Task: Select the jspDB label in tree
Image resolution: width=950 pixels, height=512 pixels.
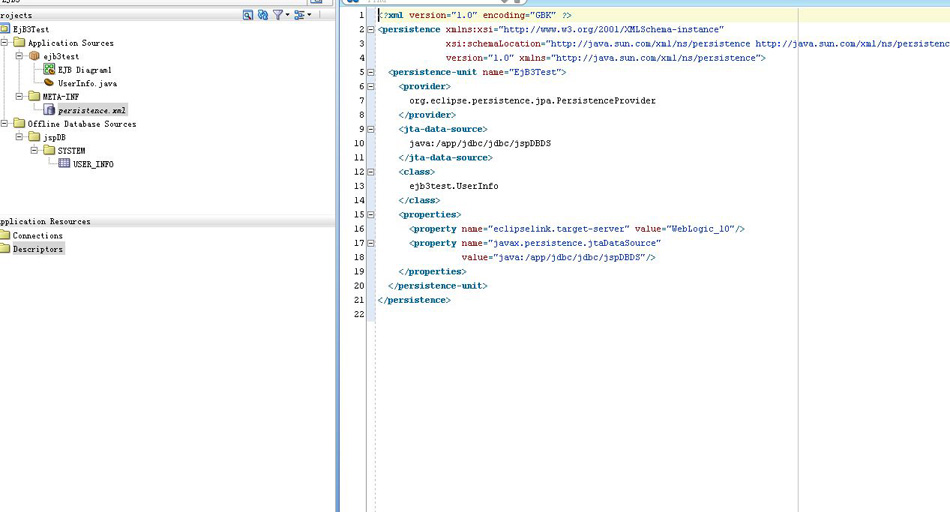Action: click(54, 138)
